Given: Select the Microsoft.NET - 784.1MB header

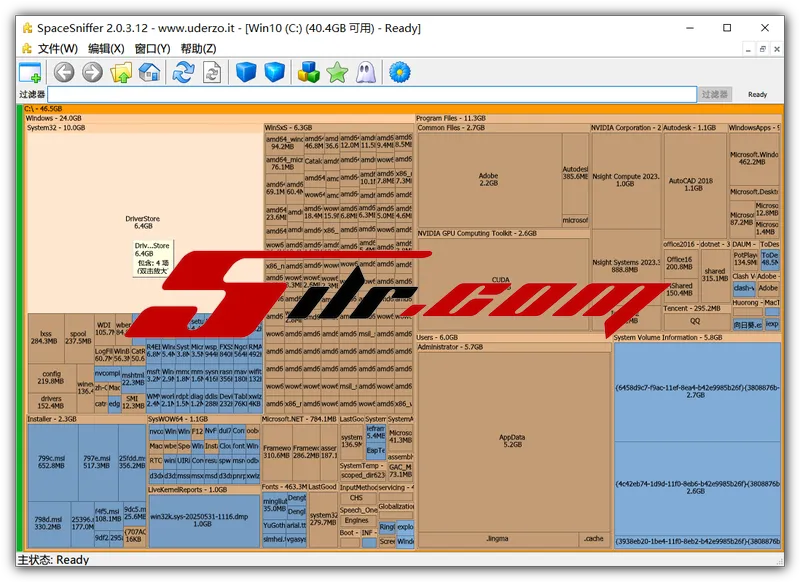Looking at the screenshot, I should tap(299, 419).
